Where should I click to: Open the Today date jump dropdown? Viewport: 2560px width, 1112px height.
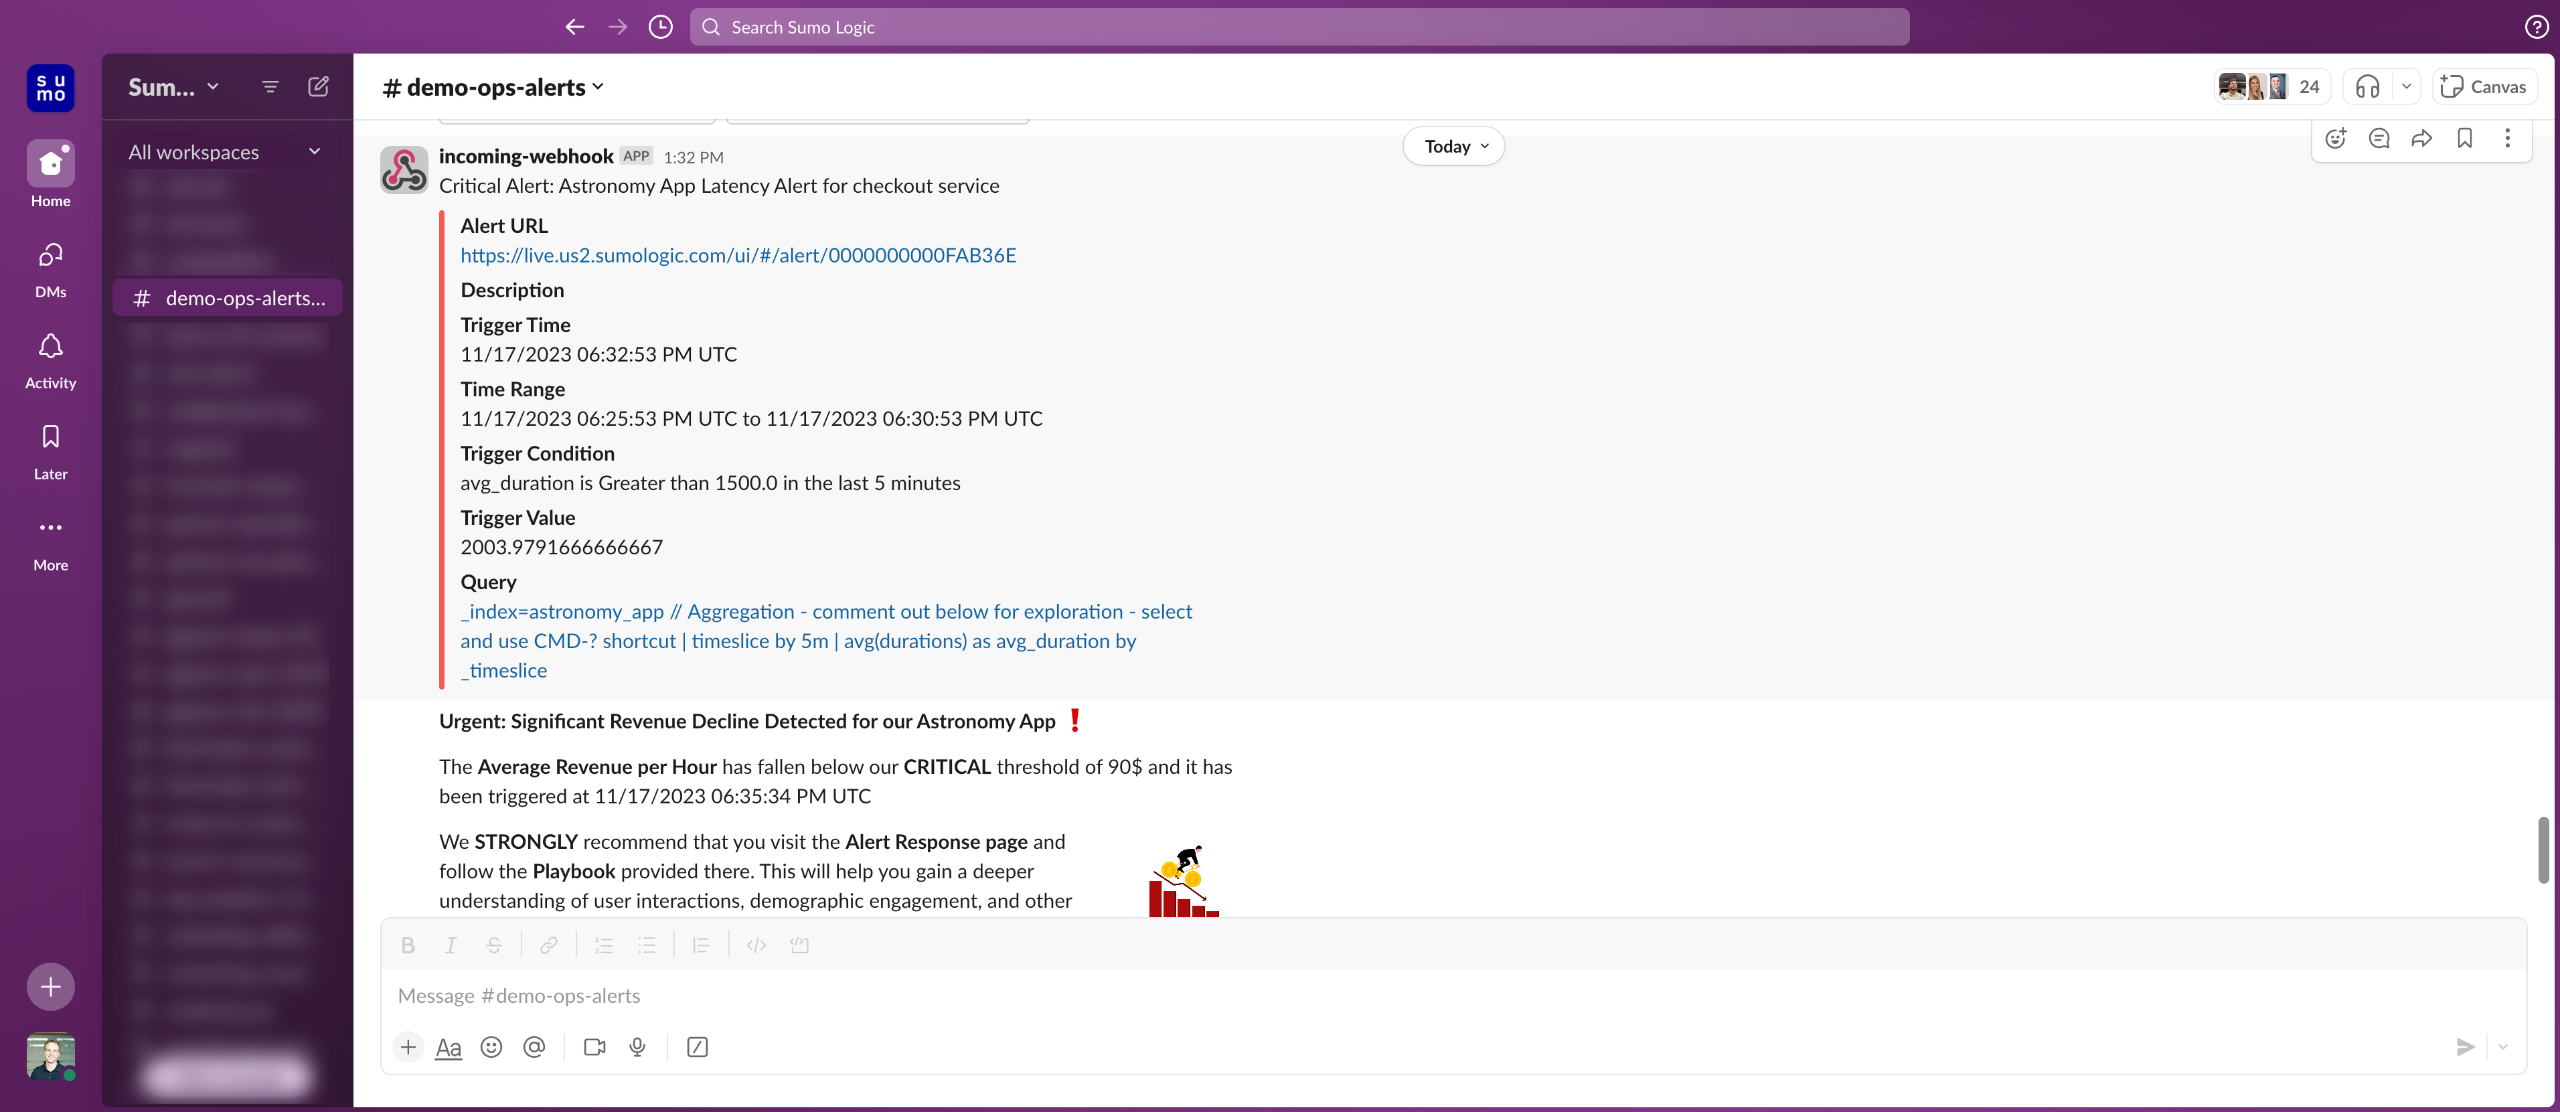[1454, 146]
